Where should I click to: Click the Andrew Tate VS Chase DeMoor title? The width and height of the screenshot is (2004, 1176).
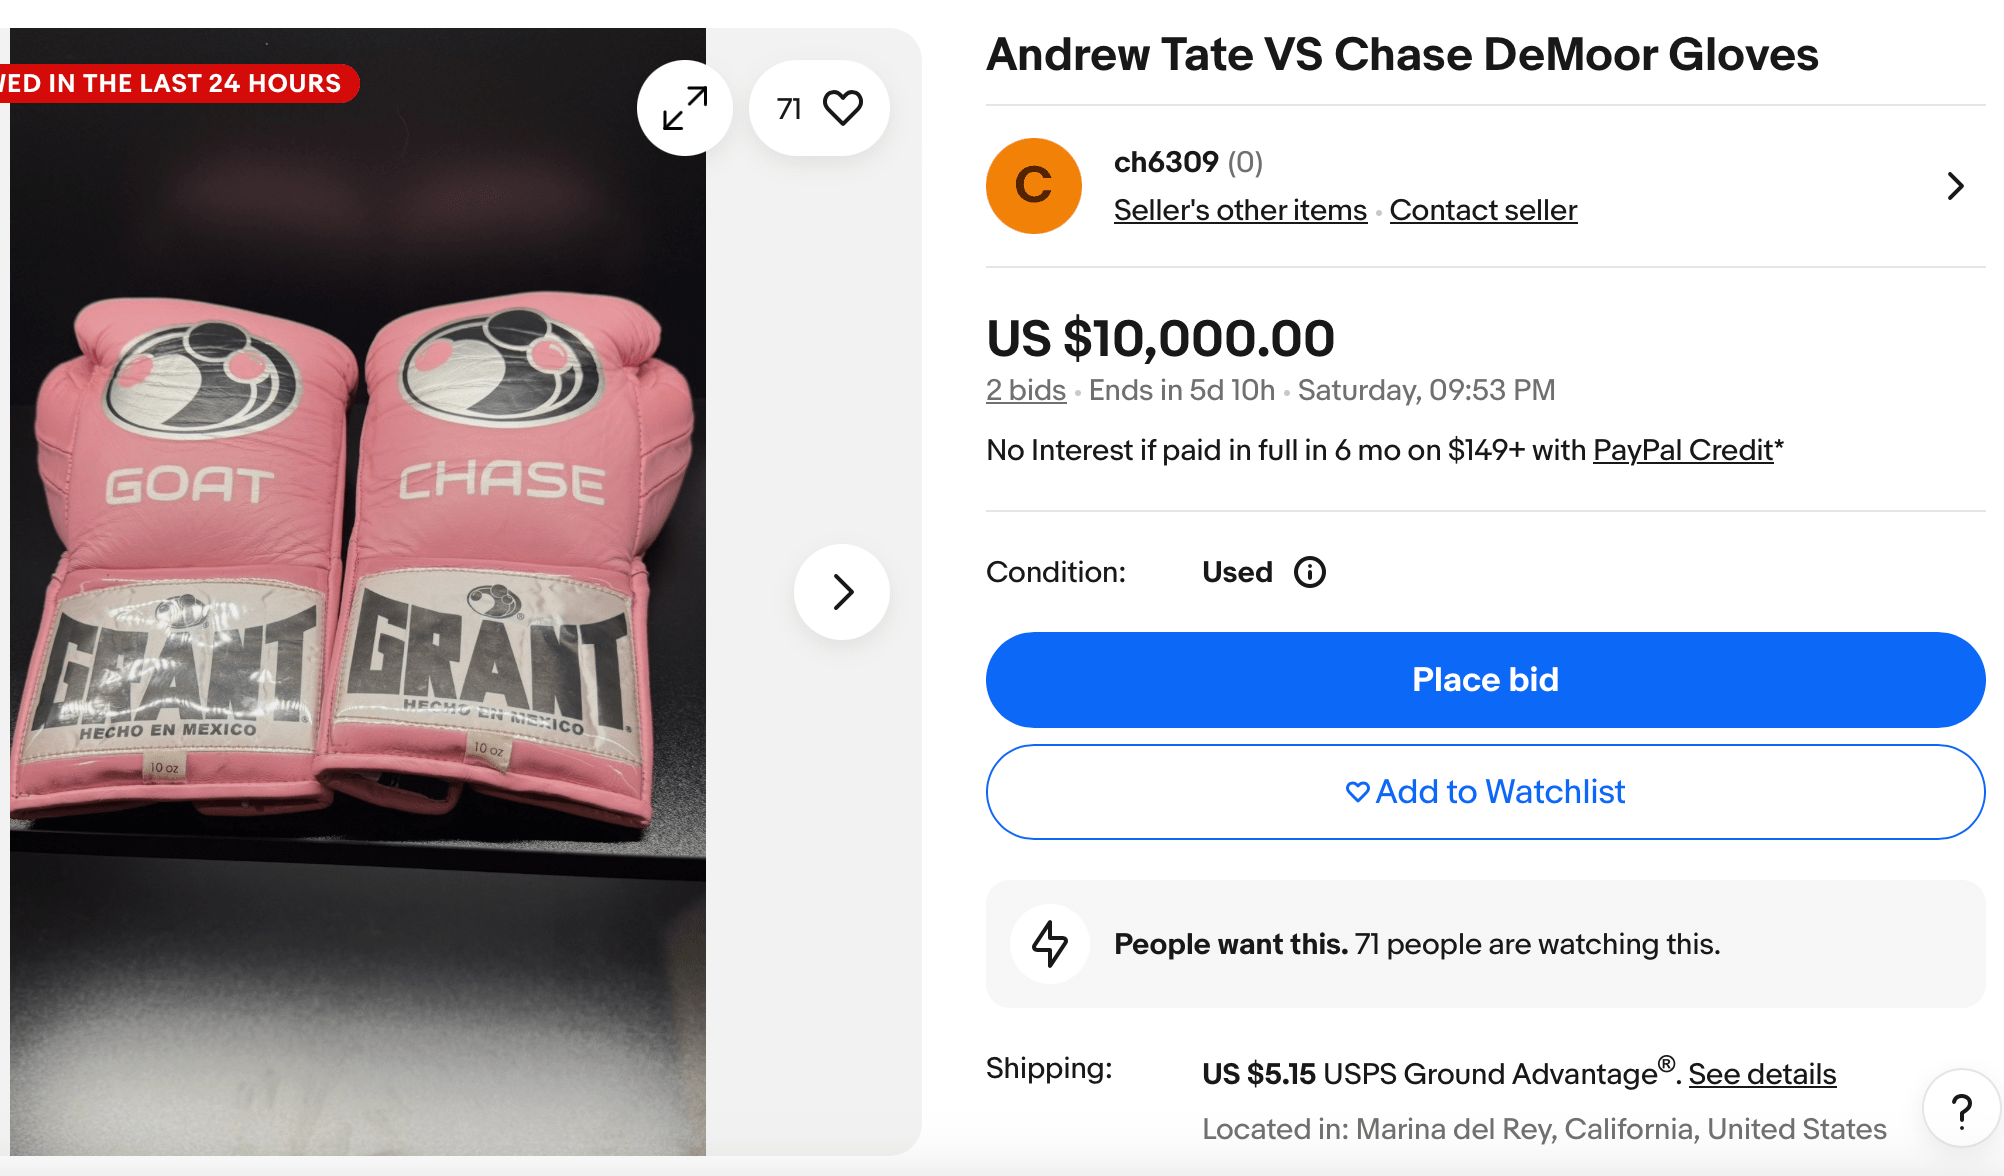tap(1402, 54)
